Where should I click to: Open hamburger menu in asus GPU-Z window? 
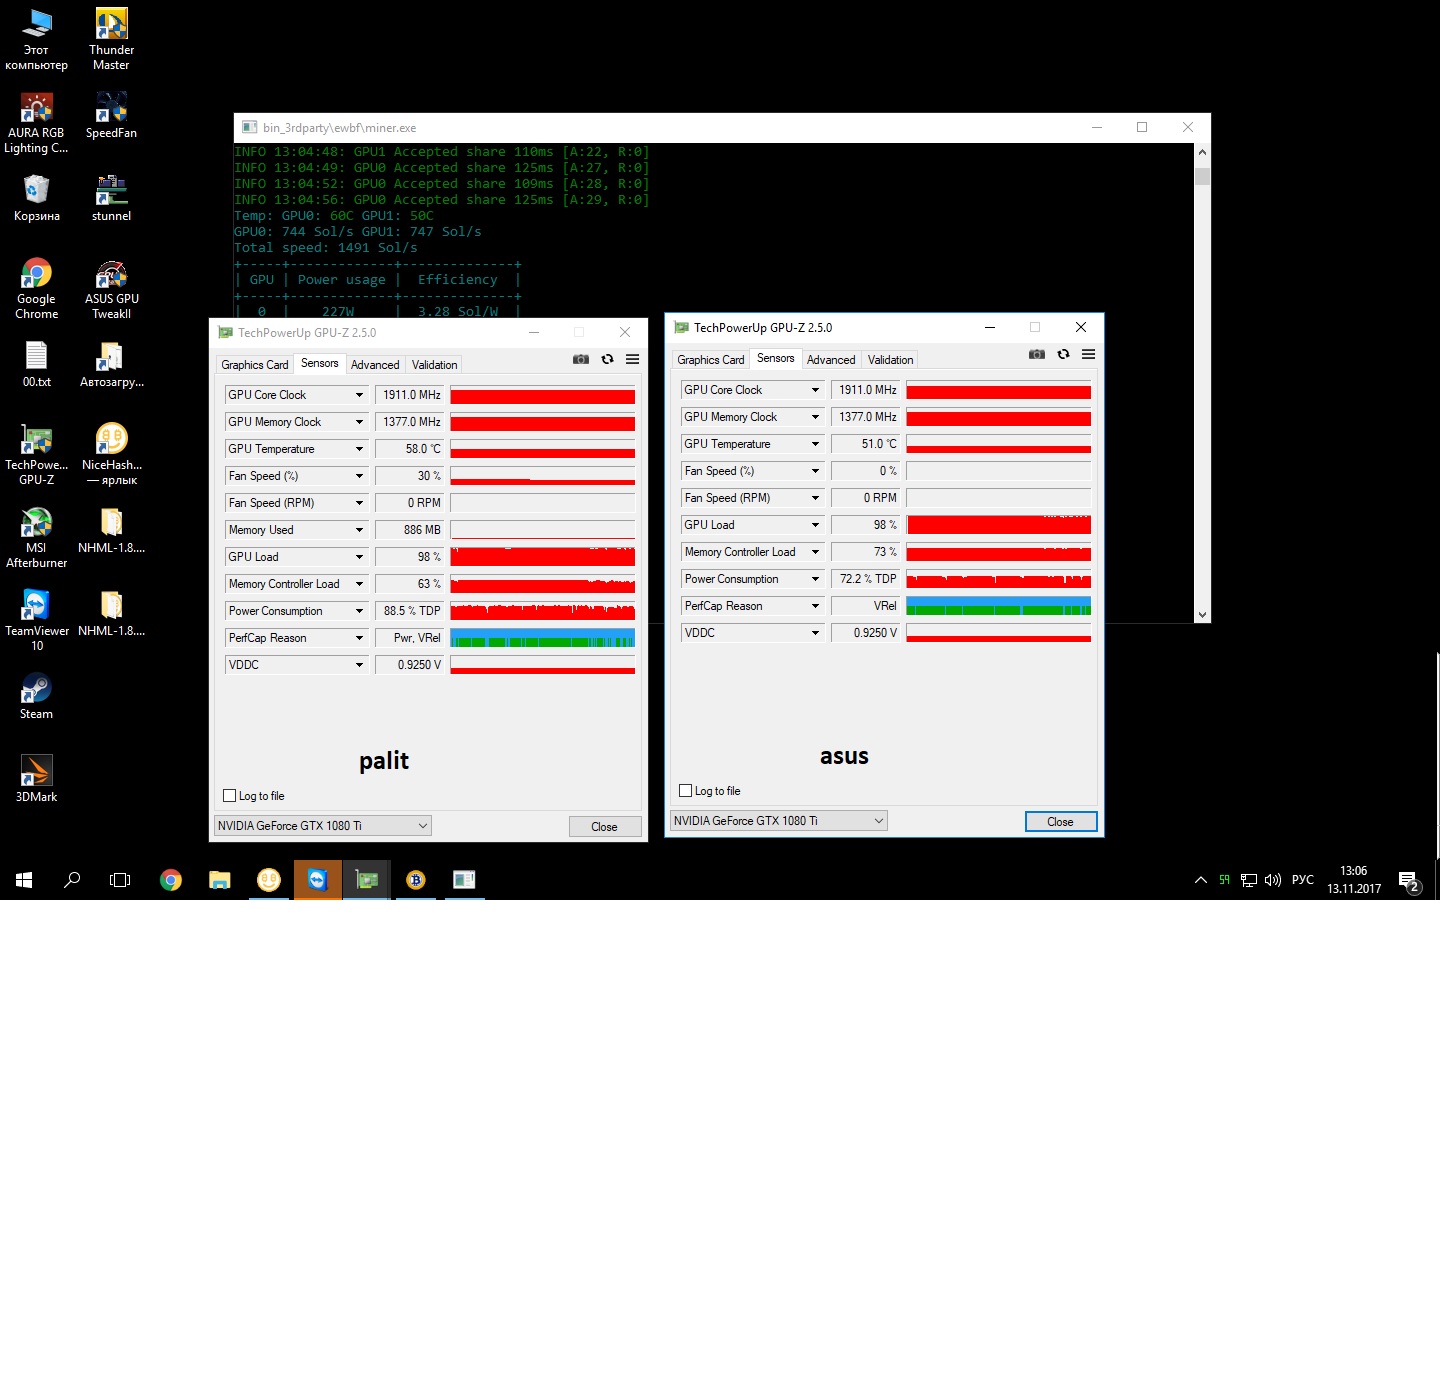(x=1089, y=354)
